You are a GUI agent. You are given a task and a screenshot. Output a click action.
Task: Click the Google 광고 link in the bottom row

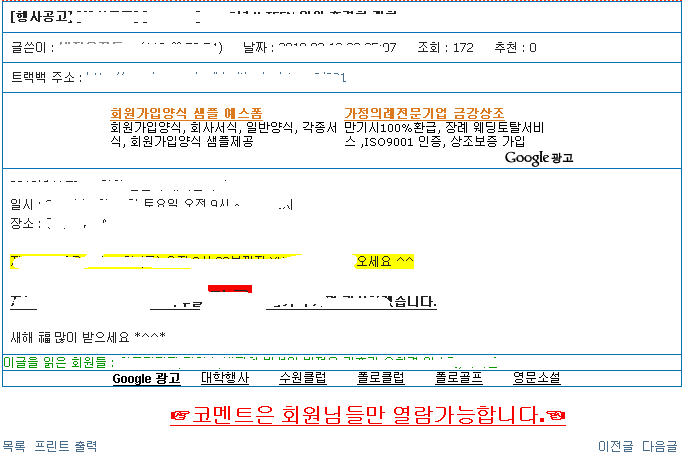click(x=146, y=379)
